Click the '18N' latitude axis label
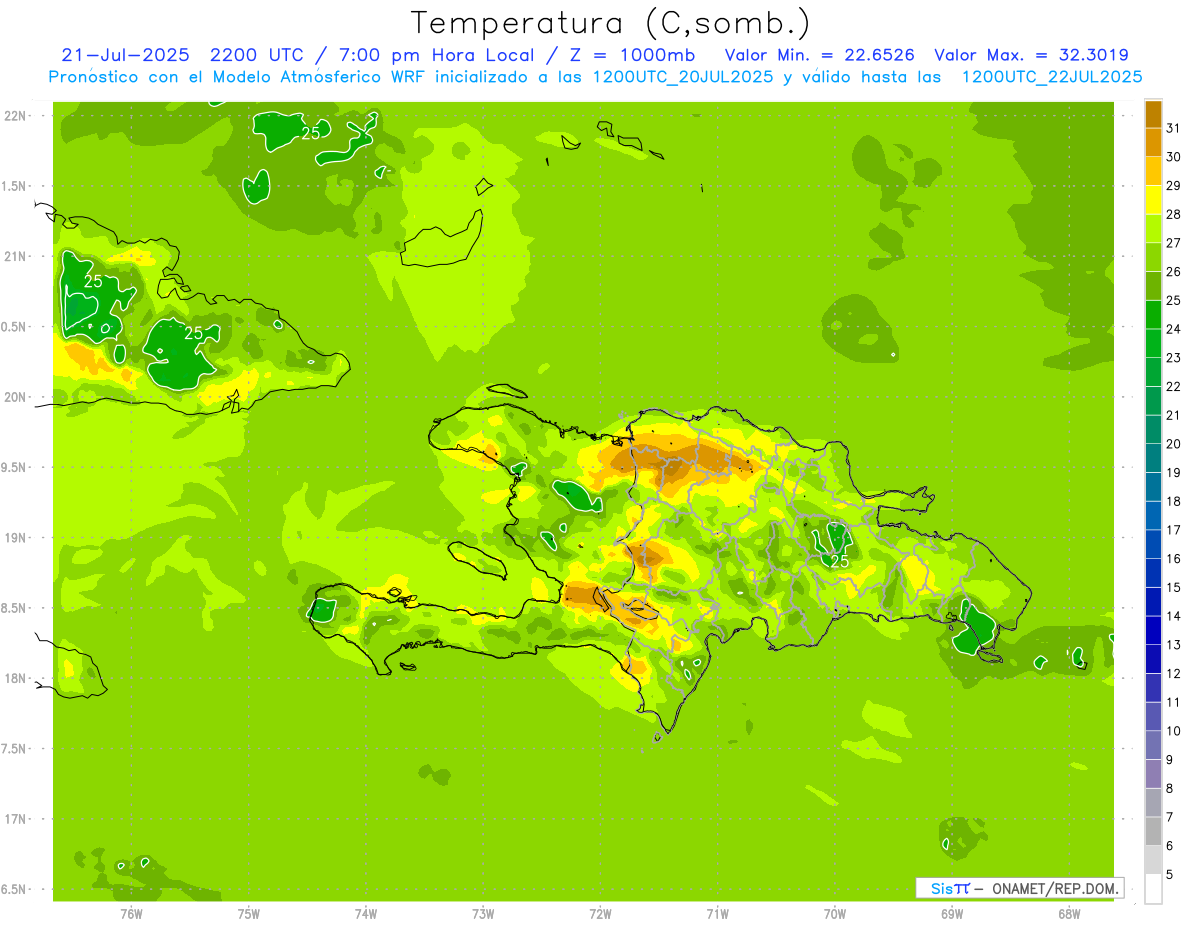 click(x=15, y=678)
